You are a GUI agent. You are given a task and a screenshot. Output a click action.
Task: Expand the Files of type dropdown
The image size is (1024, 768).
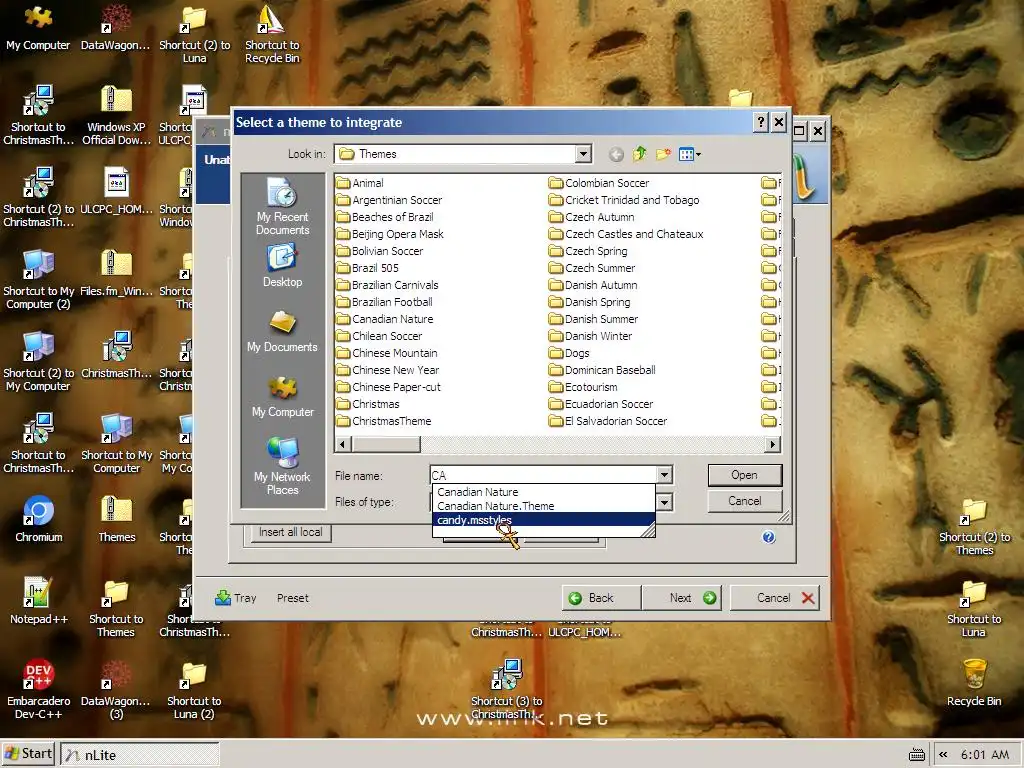(664, 502)
